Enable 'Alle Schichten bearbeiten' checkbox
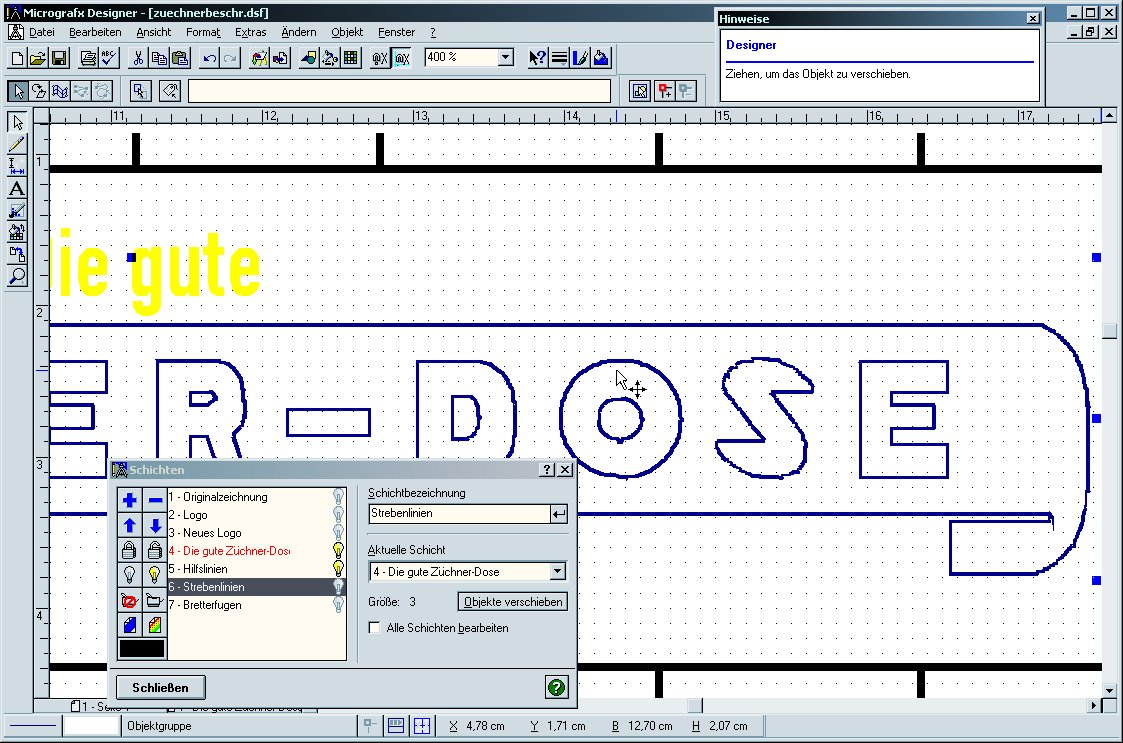This screenshot has width=1123, height=743. coord(375,628)
